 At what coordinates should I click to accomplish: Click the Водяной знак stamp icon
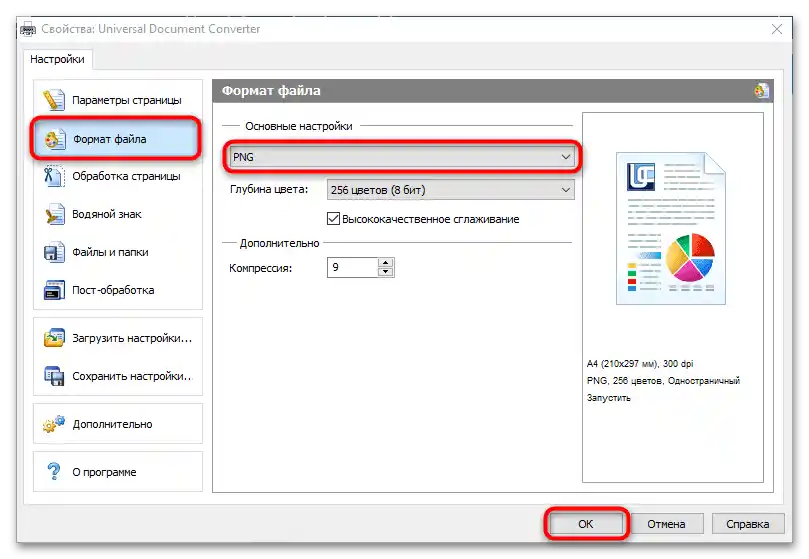(55, 214)
